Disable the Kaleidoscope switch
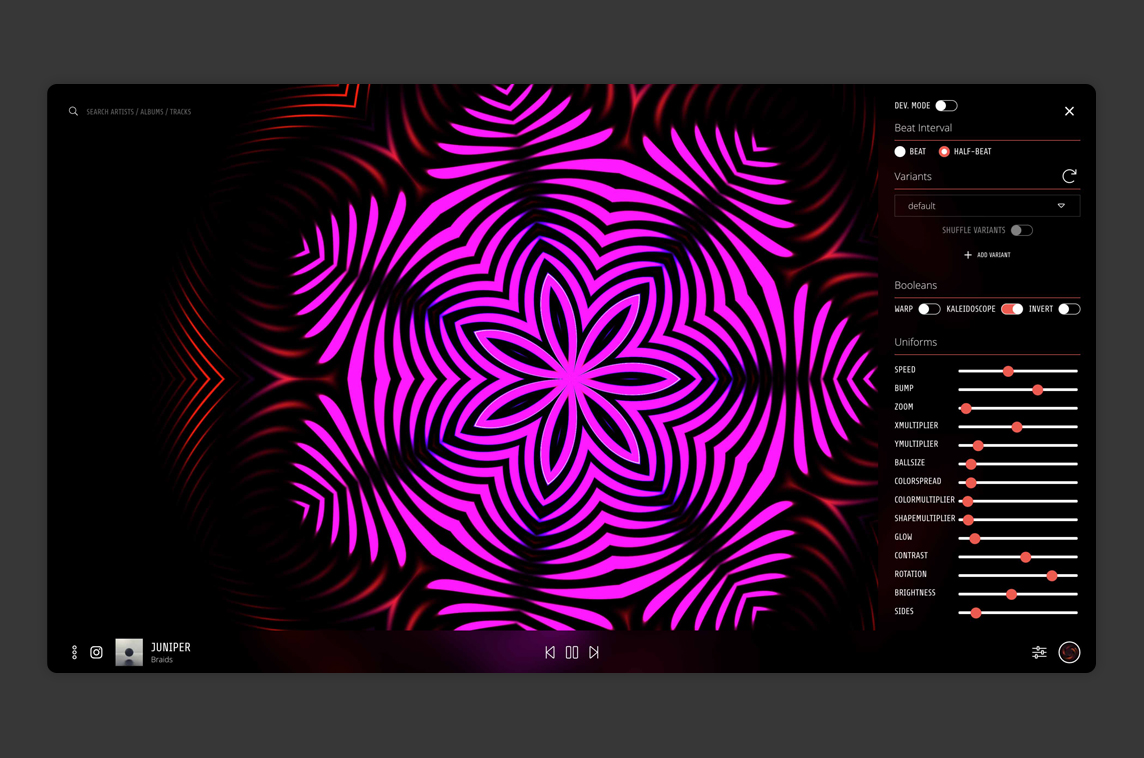 pyautogui.click(x=1012, y=309)
